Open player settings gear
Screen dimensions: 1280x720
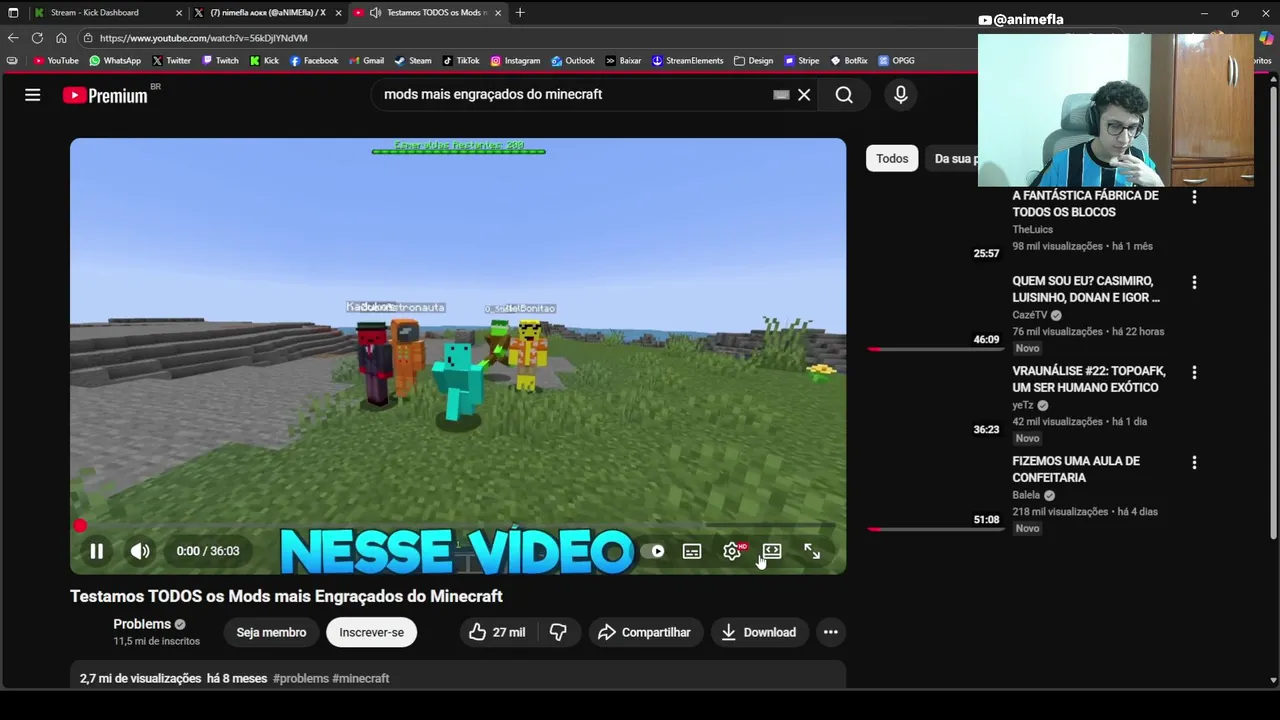[x=732, y=551]
